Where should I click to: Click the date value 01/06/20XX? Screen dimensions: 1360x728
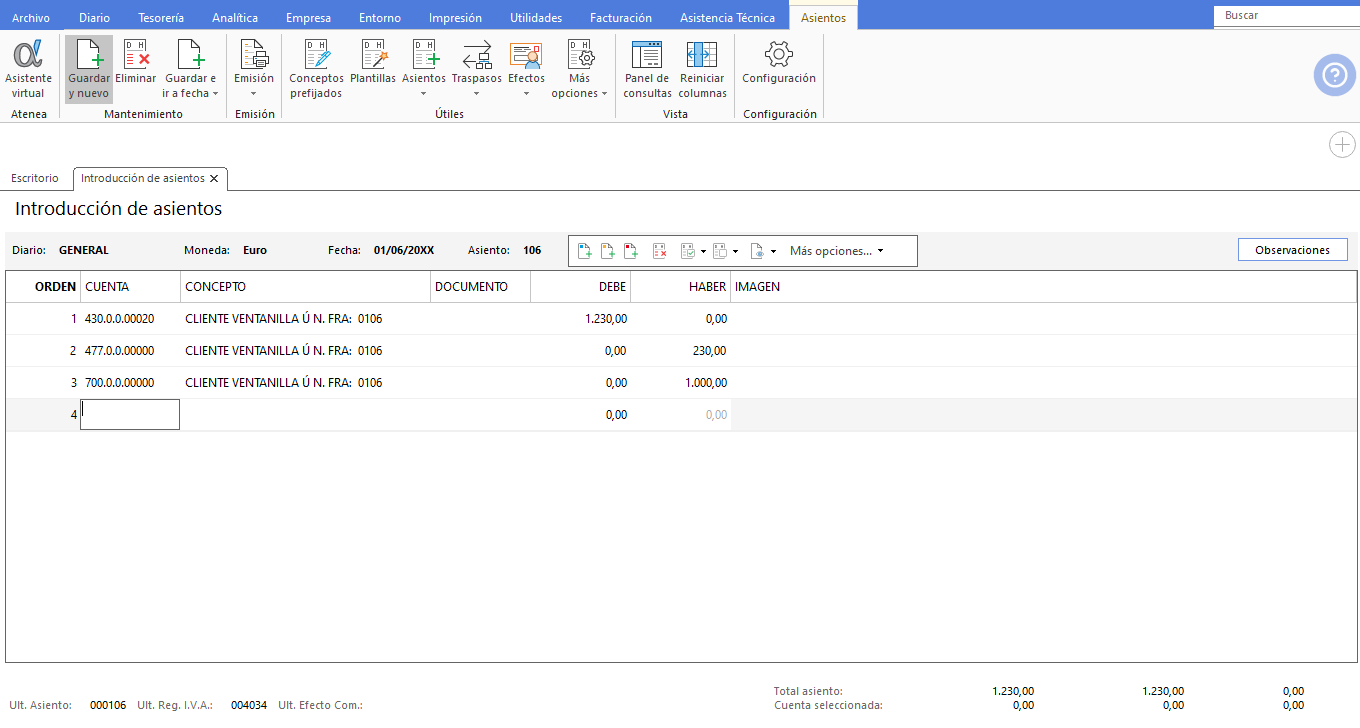coord(404,251)
